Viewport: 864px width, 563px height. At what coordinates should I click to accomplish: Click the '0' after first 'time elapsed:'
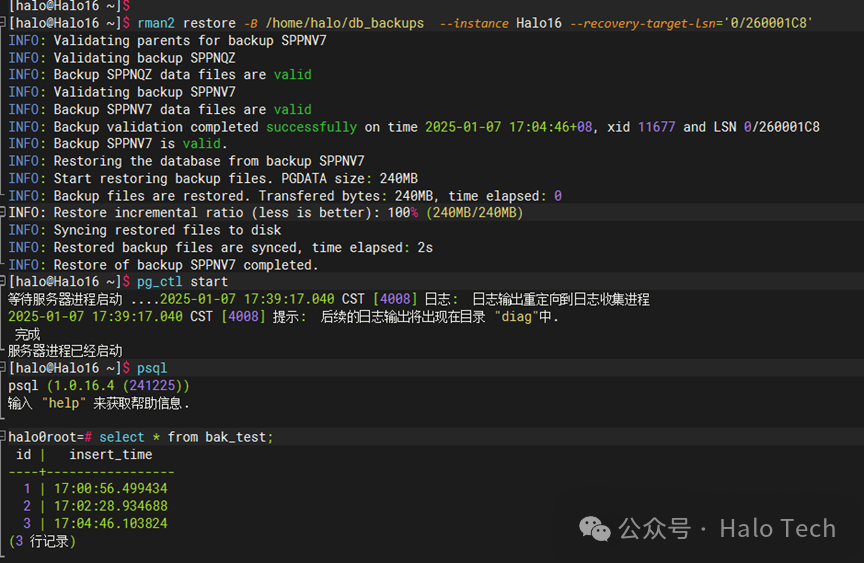click(x=558, y=196)
